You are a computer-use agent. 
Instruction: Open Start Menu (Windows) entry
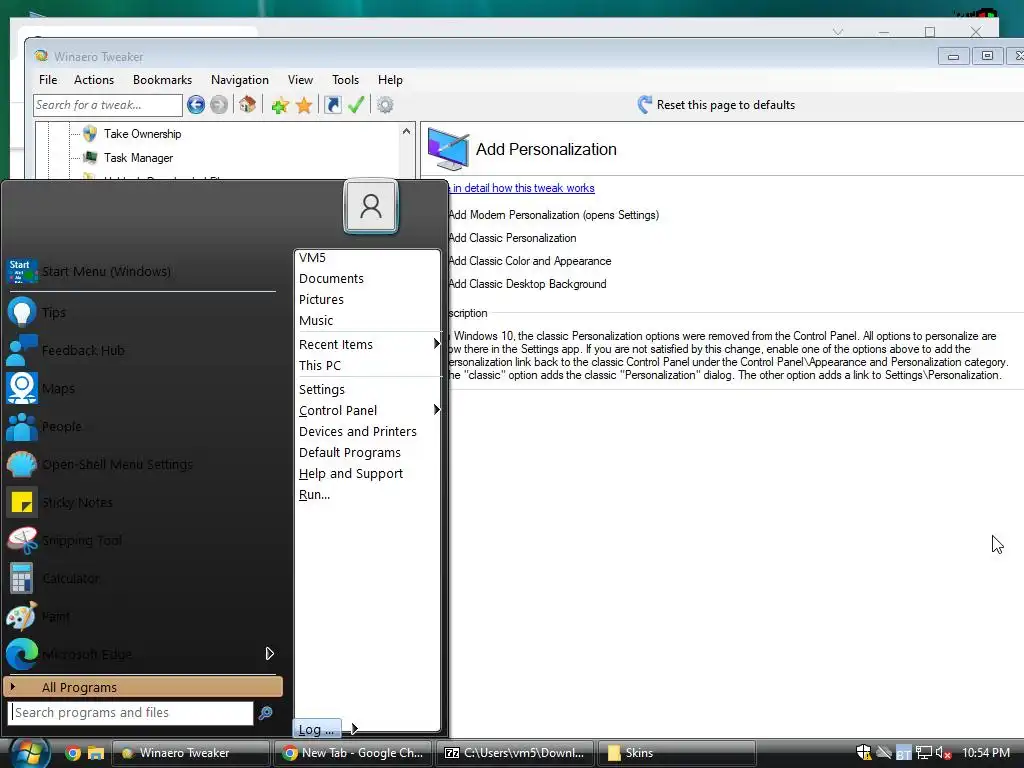coord(140,271)
